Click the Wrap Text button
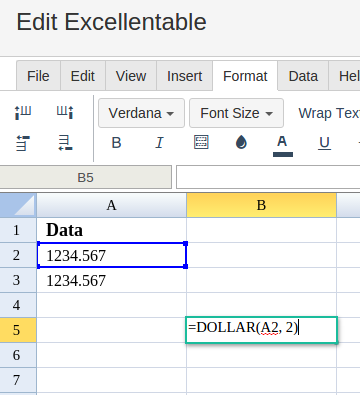The image size is (360, 395). point(329,113)
